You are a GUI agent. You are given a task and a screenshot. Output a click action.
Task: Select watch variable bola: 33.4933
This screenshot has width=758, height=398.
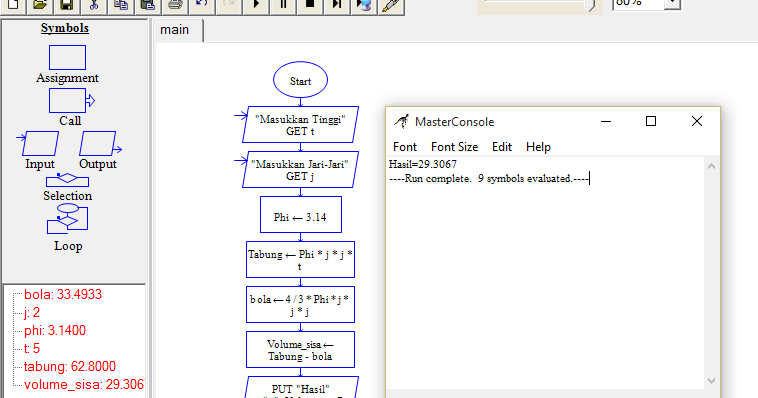point(63,295)
